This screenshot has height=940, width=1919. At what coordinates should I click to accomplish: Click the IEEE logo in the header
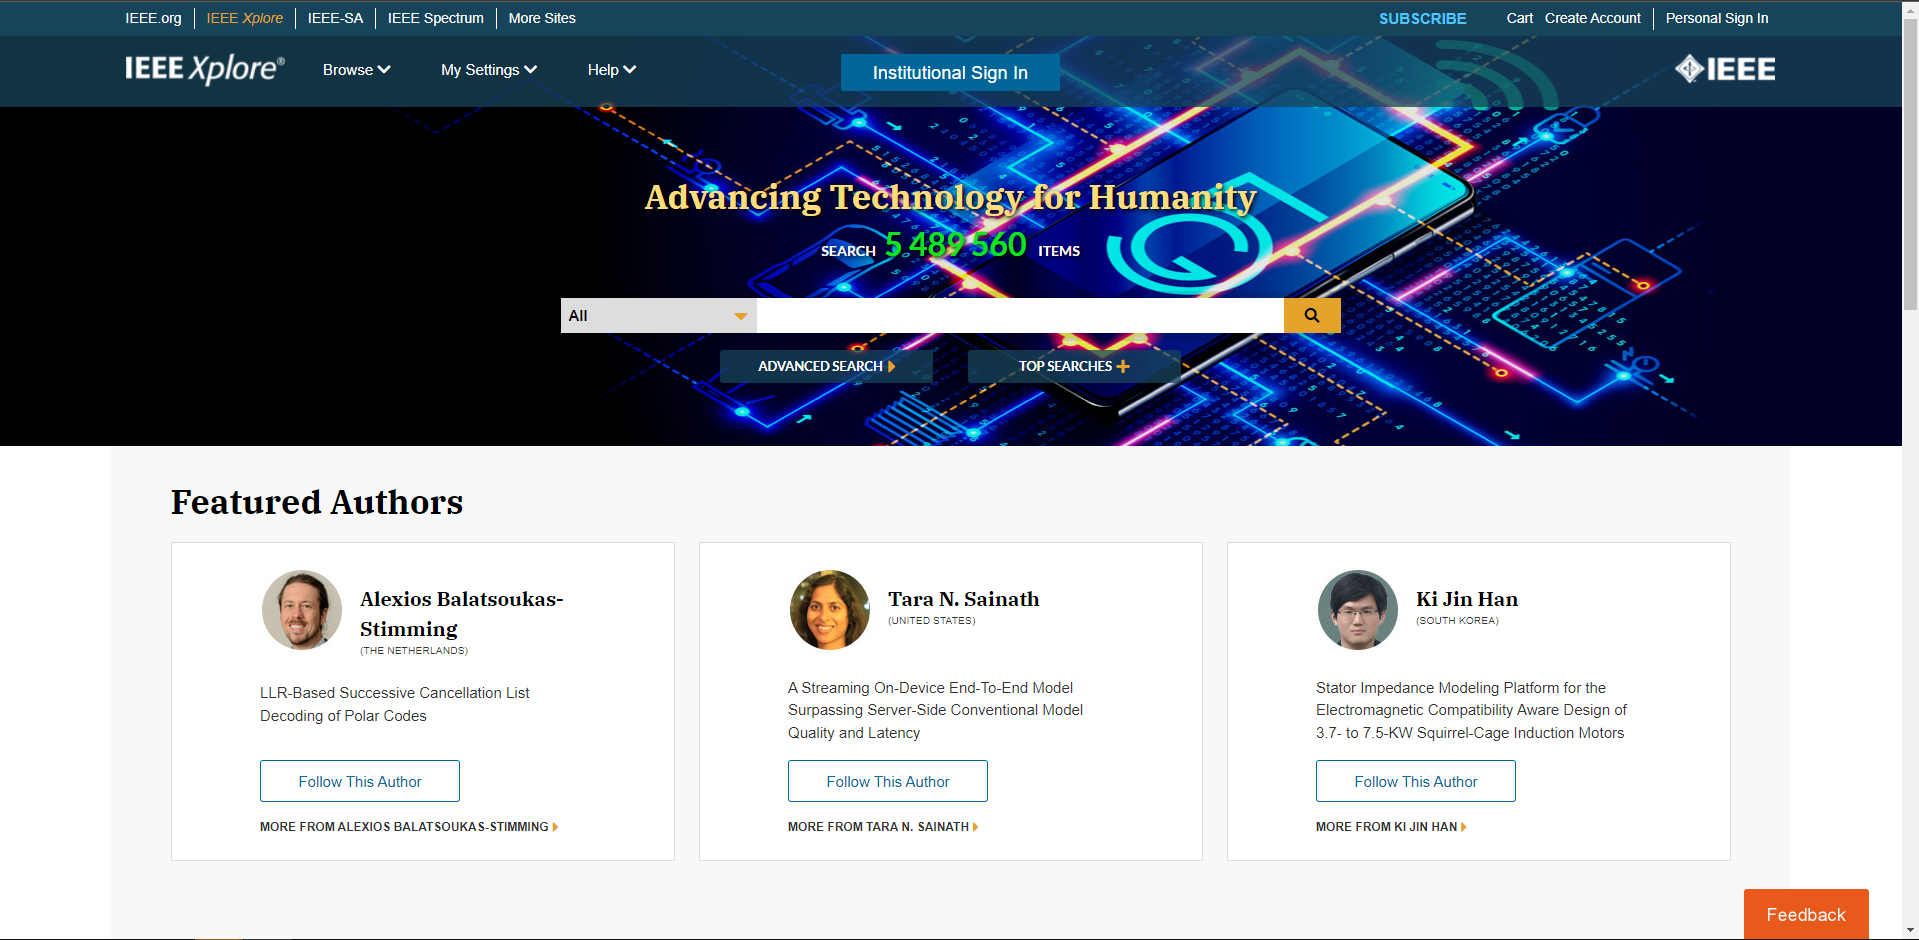pos(1725,69)
